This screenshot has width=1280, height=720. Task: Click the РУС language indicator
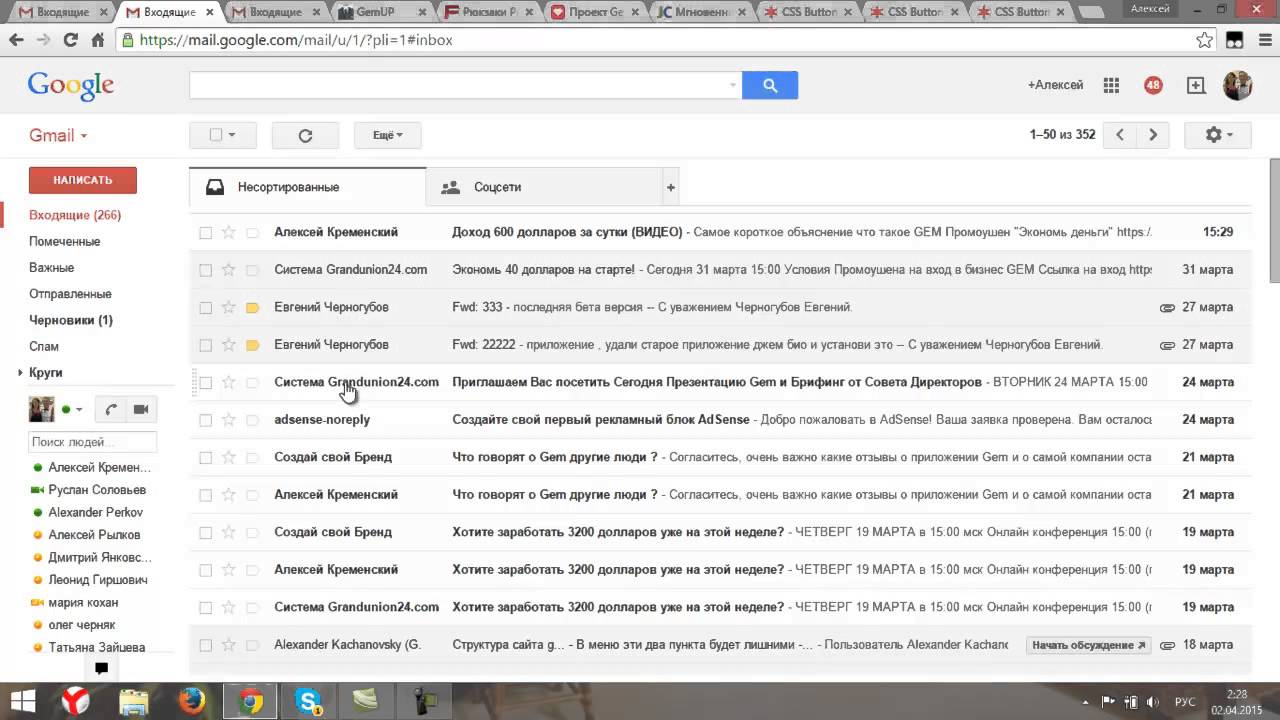pos(1183,701)
